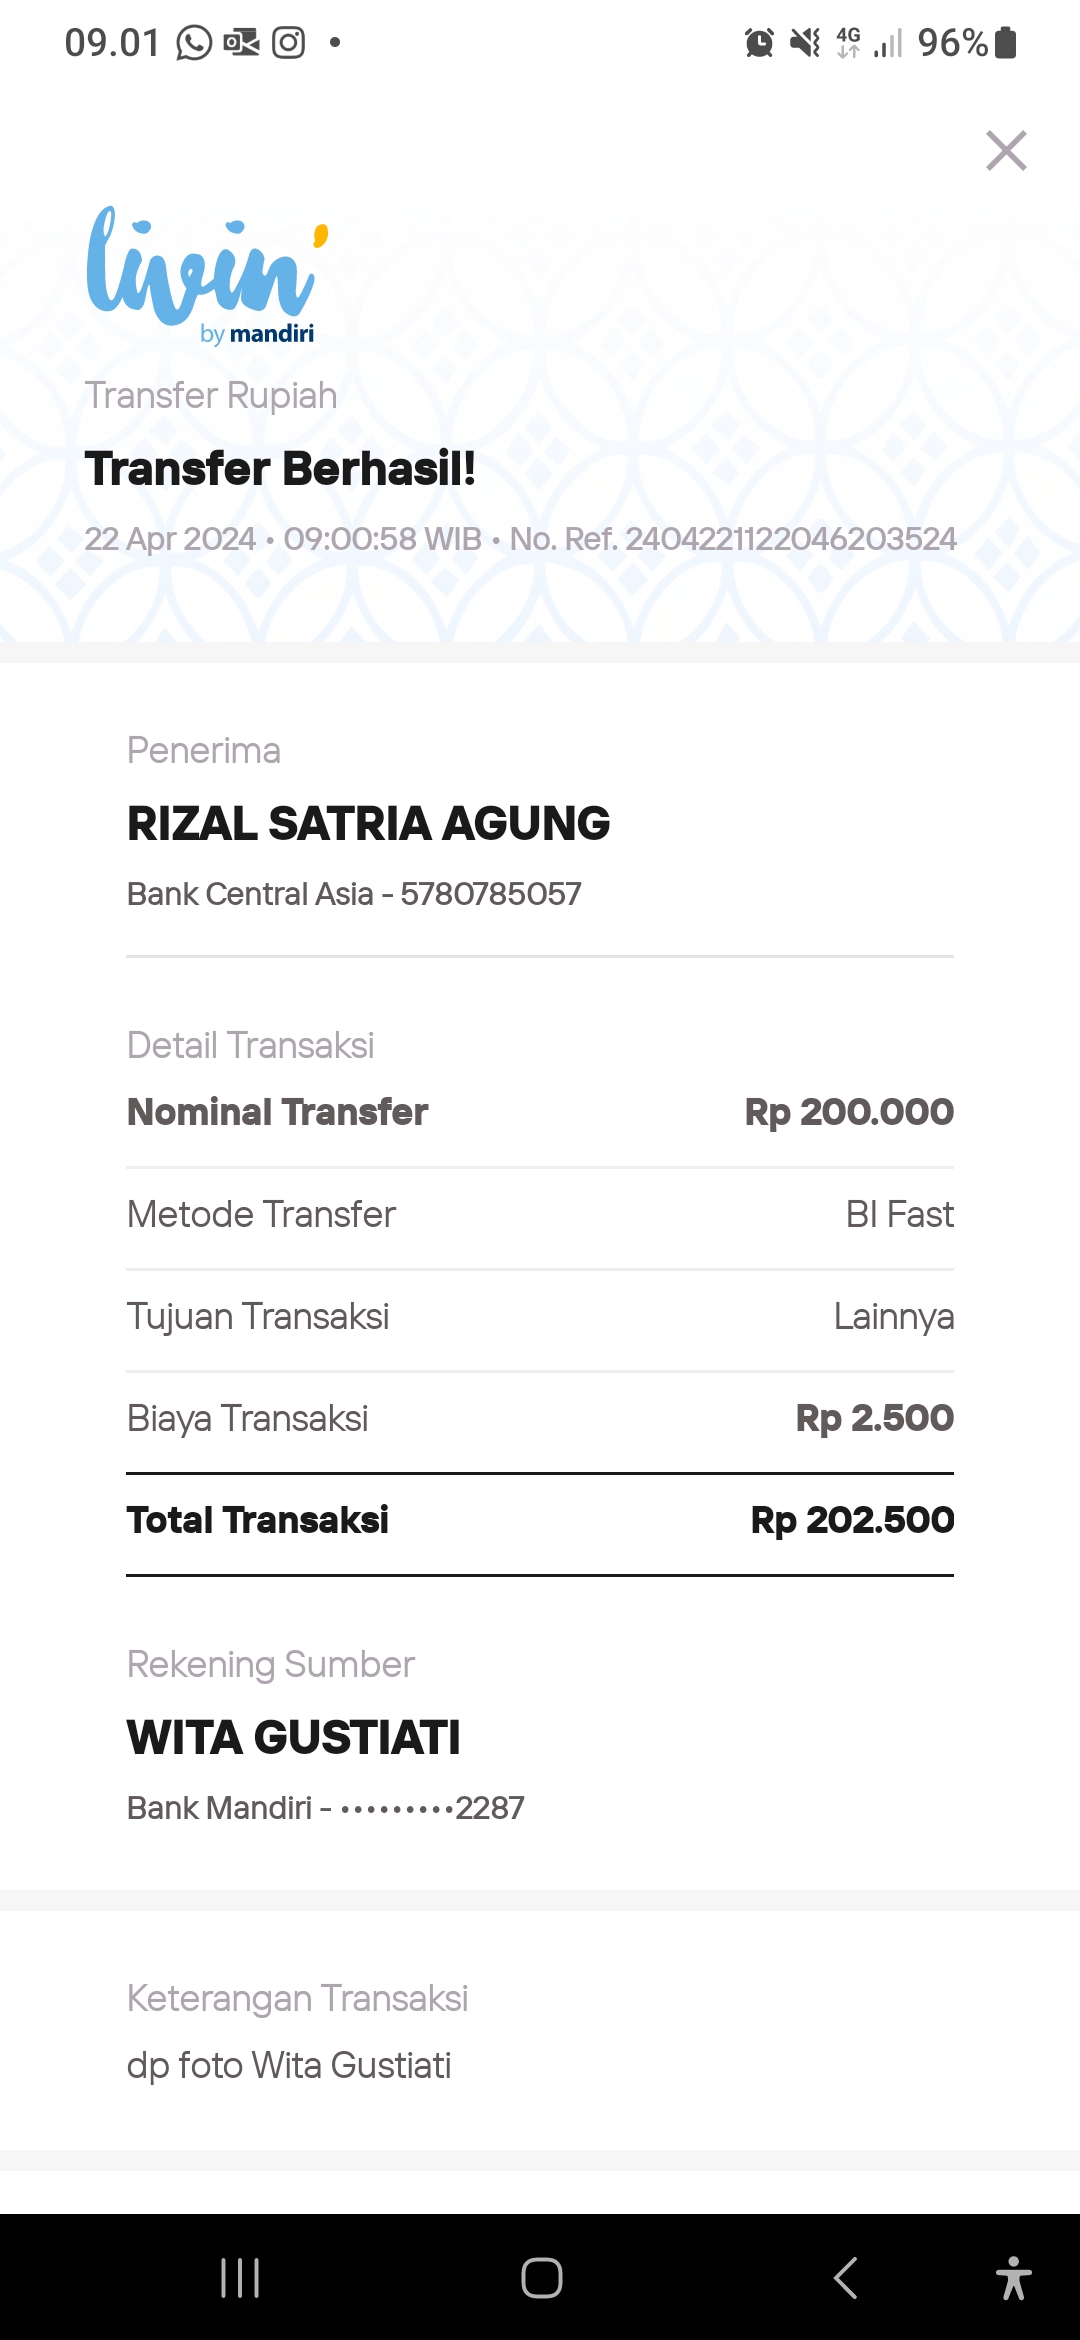
Task: Tap source account name WITA GUSTIATI
Action: 293,1738
